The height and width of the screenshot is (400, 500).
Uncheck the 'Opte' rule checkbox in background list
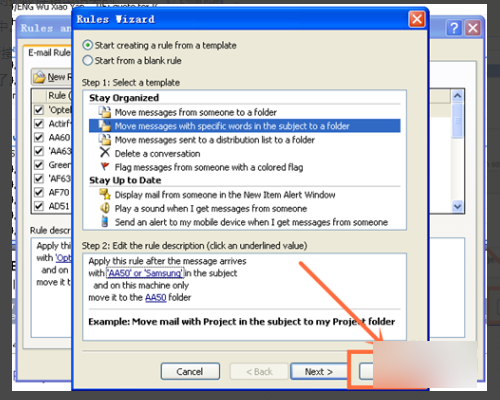pos(39,110)
